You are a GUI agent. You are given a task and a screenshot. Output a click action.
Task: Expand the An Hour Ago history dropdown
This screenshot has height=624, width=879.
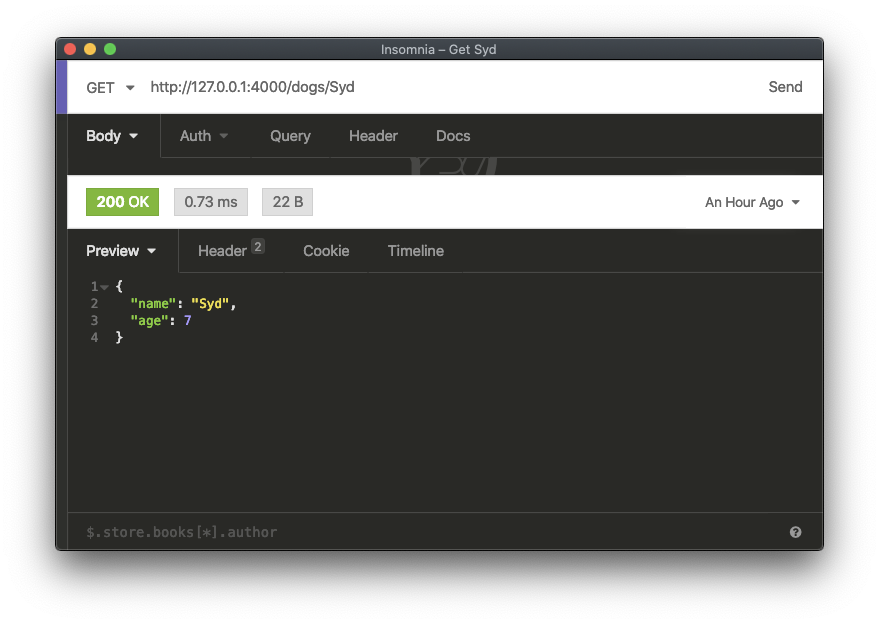tap(752, 202)
